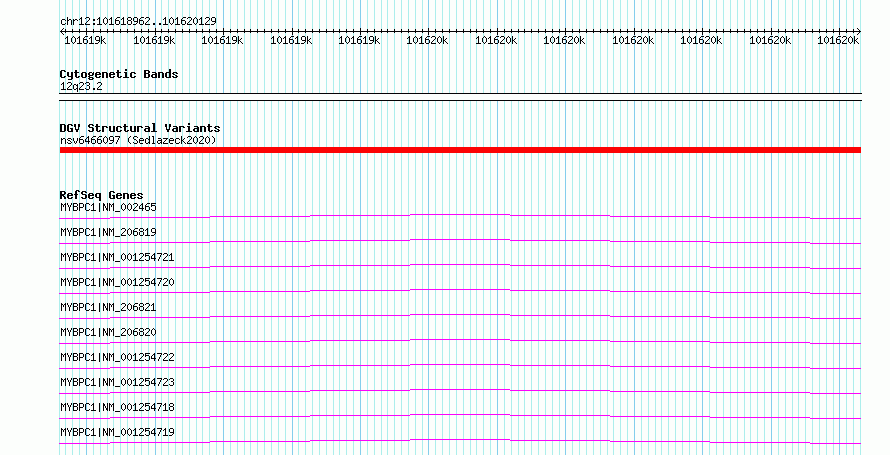Image resolution: width=890 pixels, height=455 pixels.
Task: Click the MYBPC1|NM_001254721 transcript label
Action: (x=117, y=258)
